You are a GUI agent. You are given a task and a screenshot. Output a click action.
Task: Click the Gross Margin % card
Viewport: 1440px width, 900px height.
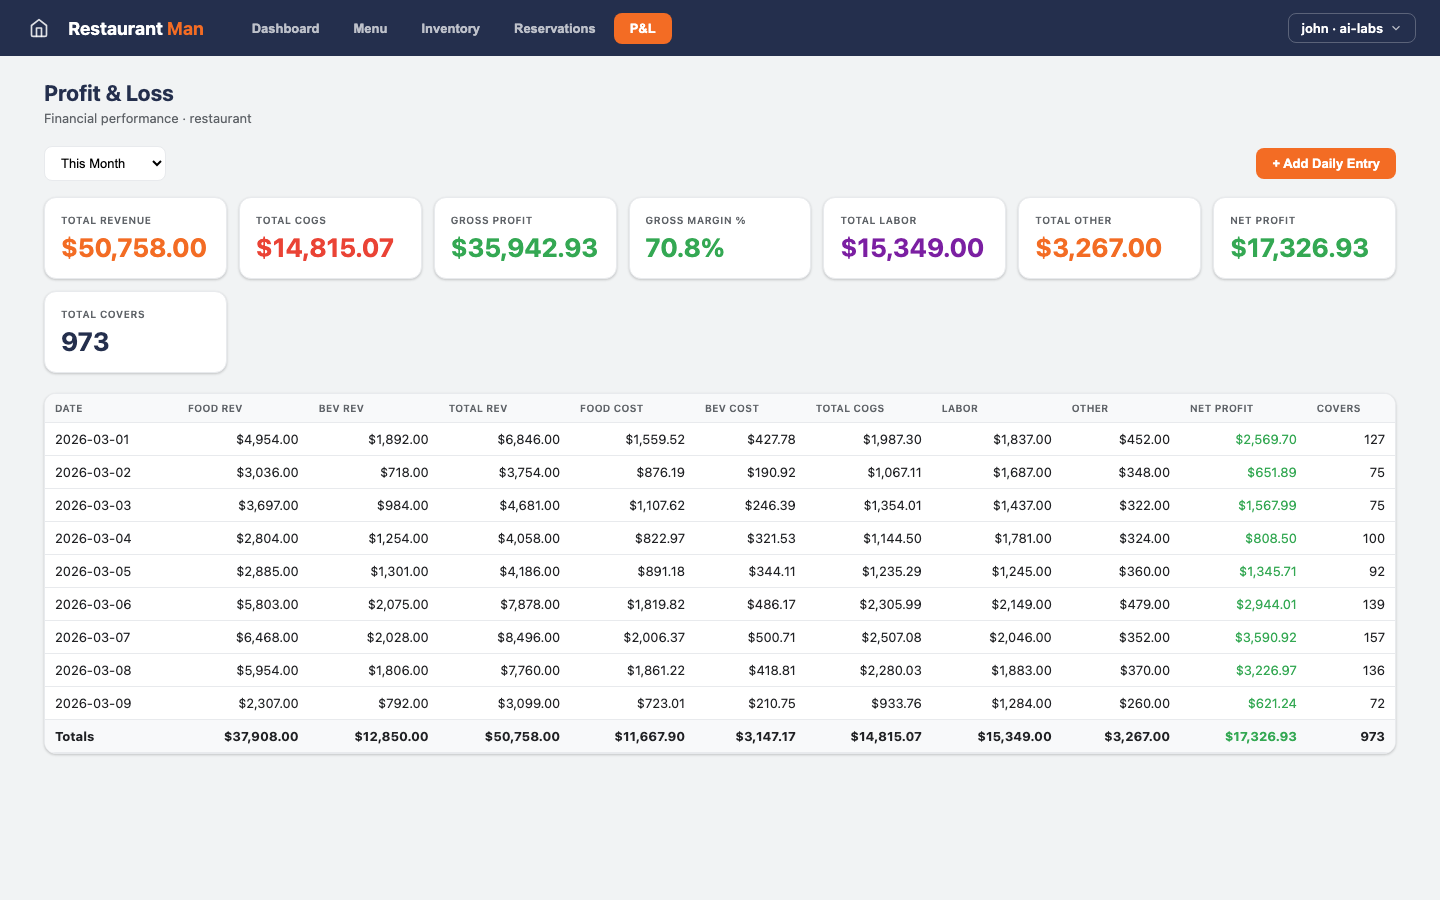pyautogui.click(x=719, y=238)
